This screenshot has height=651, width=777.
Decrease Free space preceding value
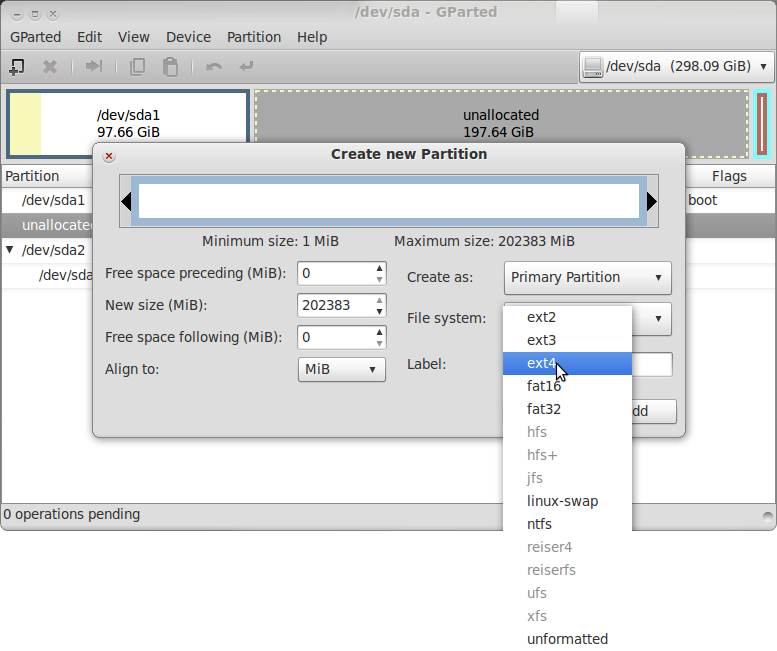(380, 279)
